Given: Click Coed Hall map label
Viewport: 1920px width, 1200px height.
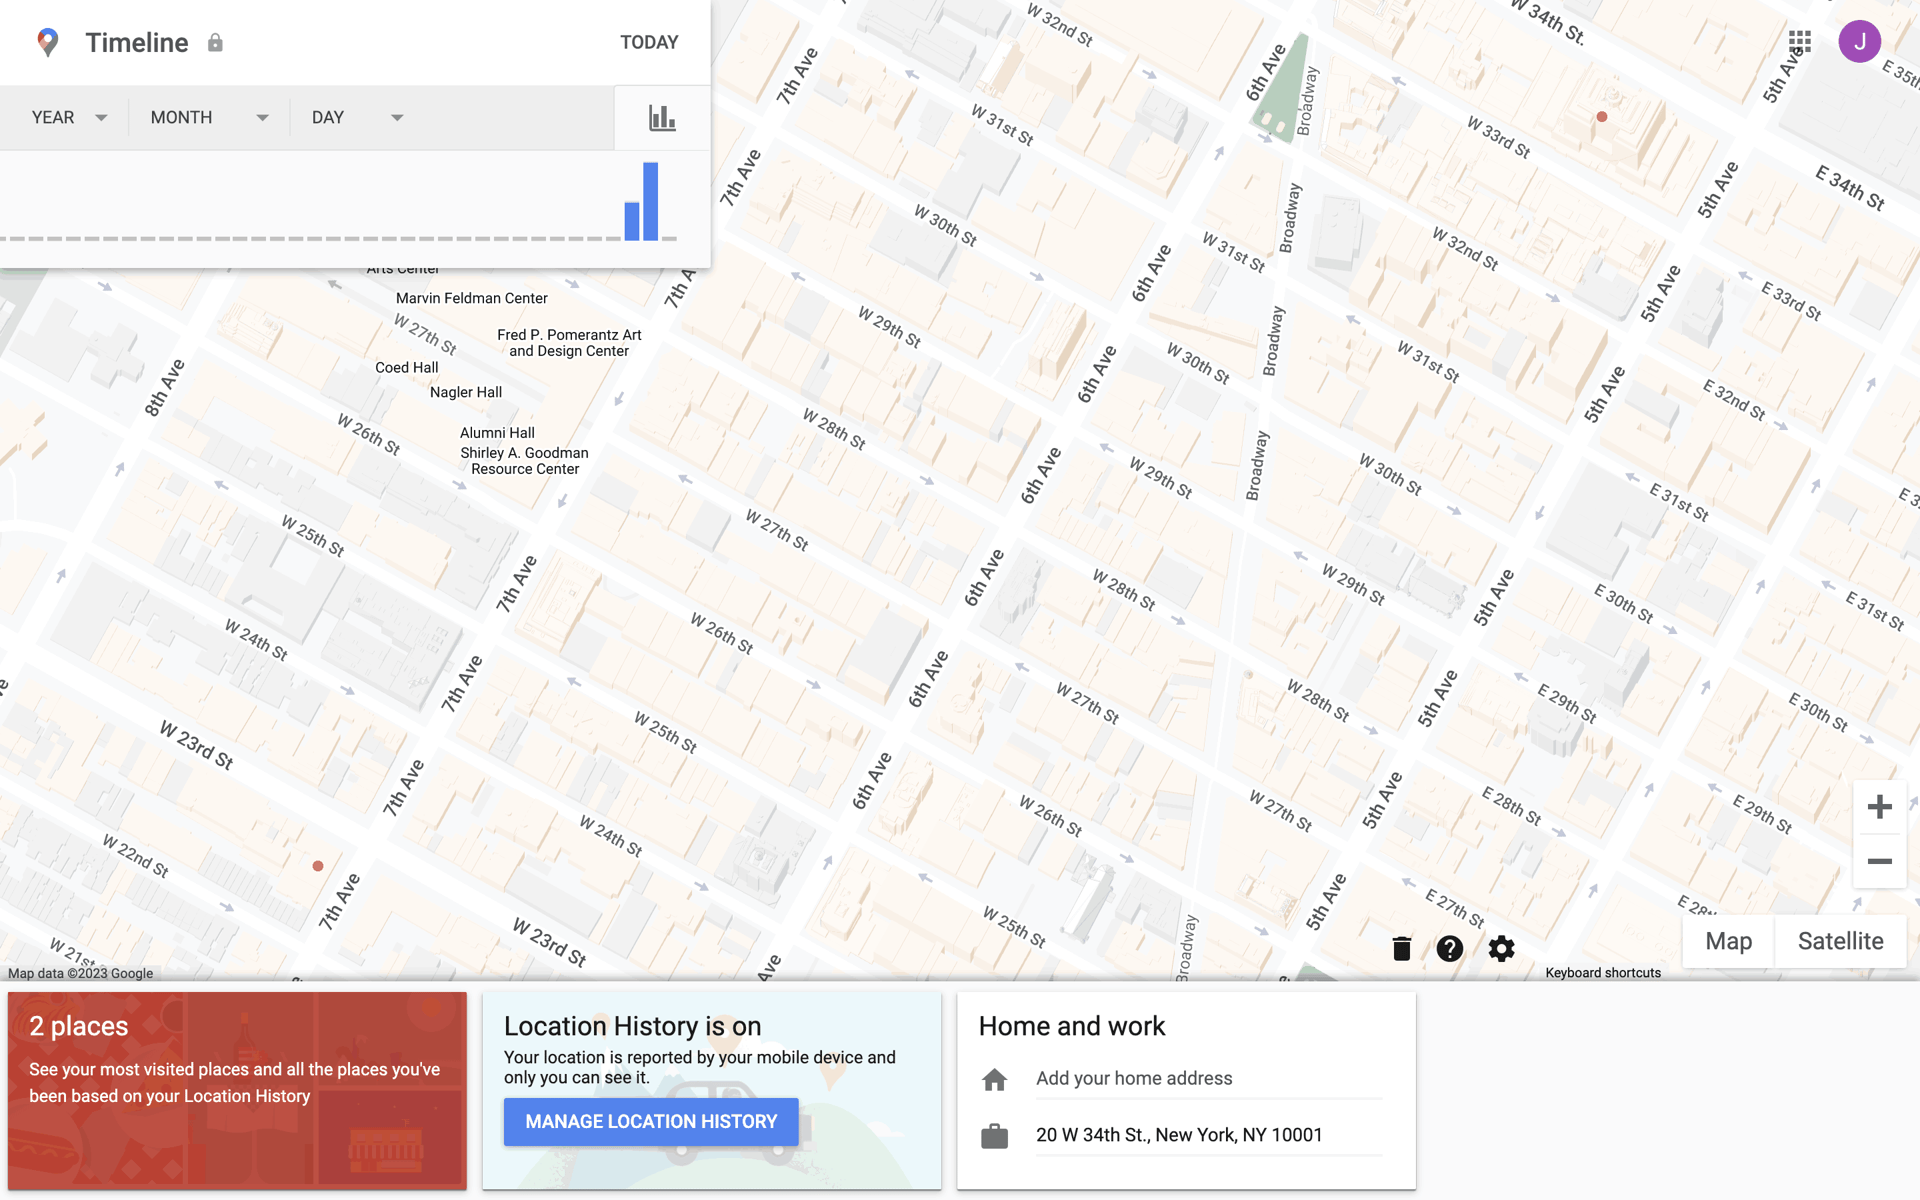Looking at the screenshot, I should 407,368.
